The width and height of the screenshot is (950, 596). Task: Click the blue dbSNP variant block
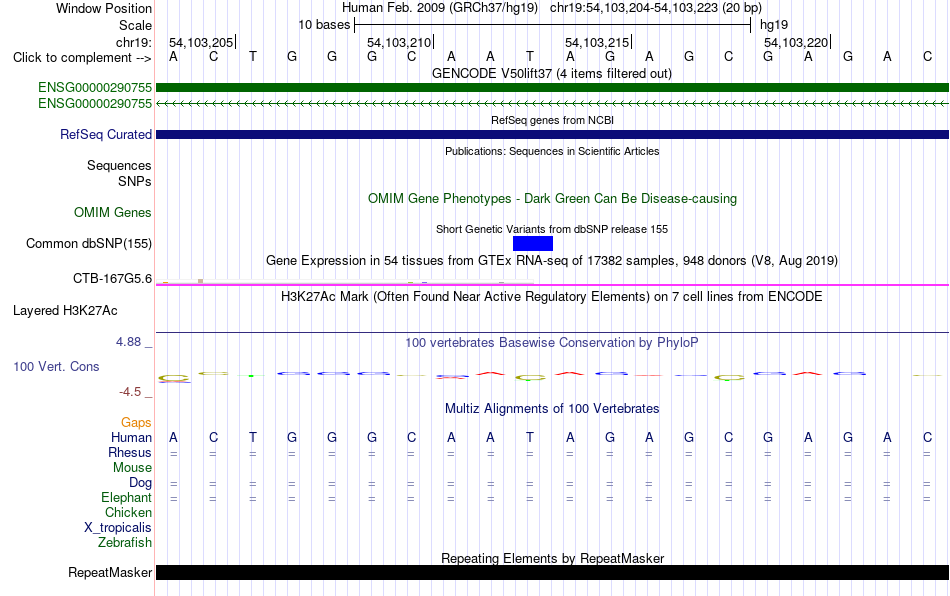point(533,243)
